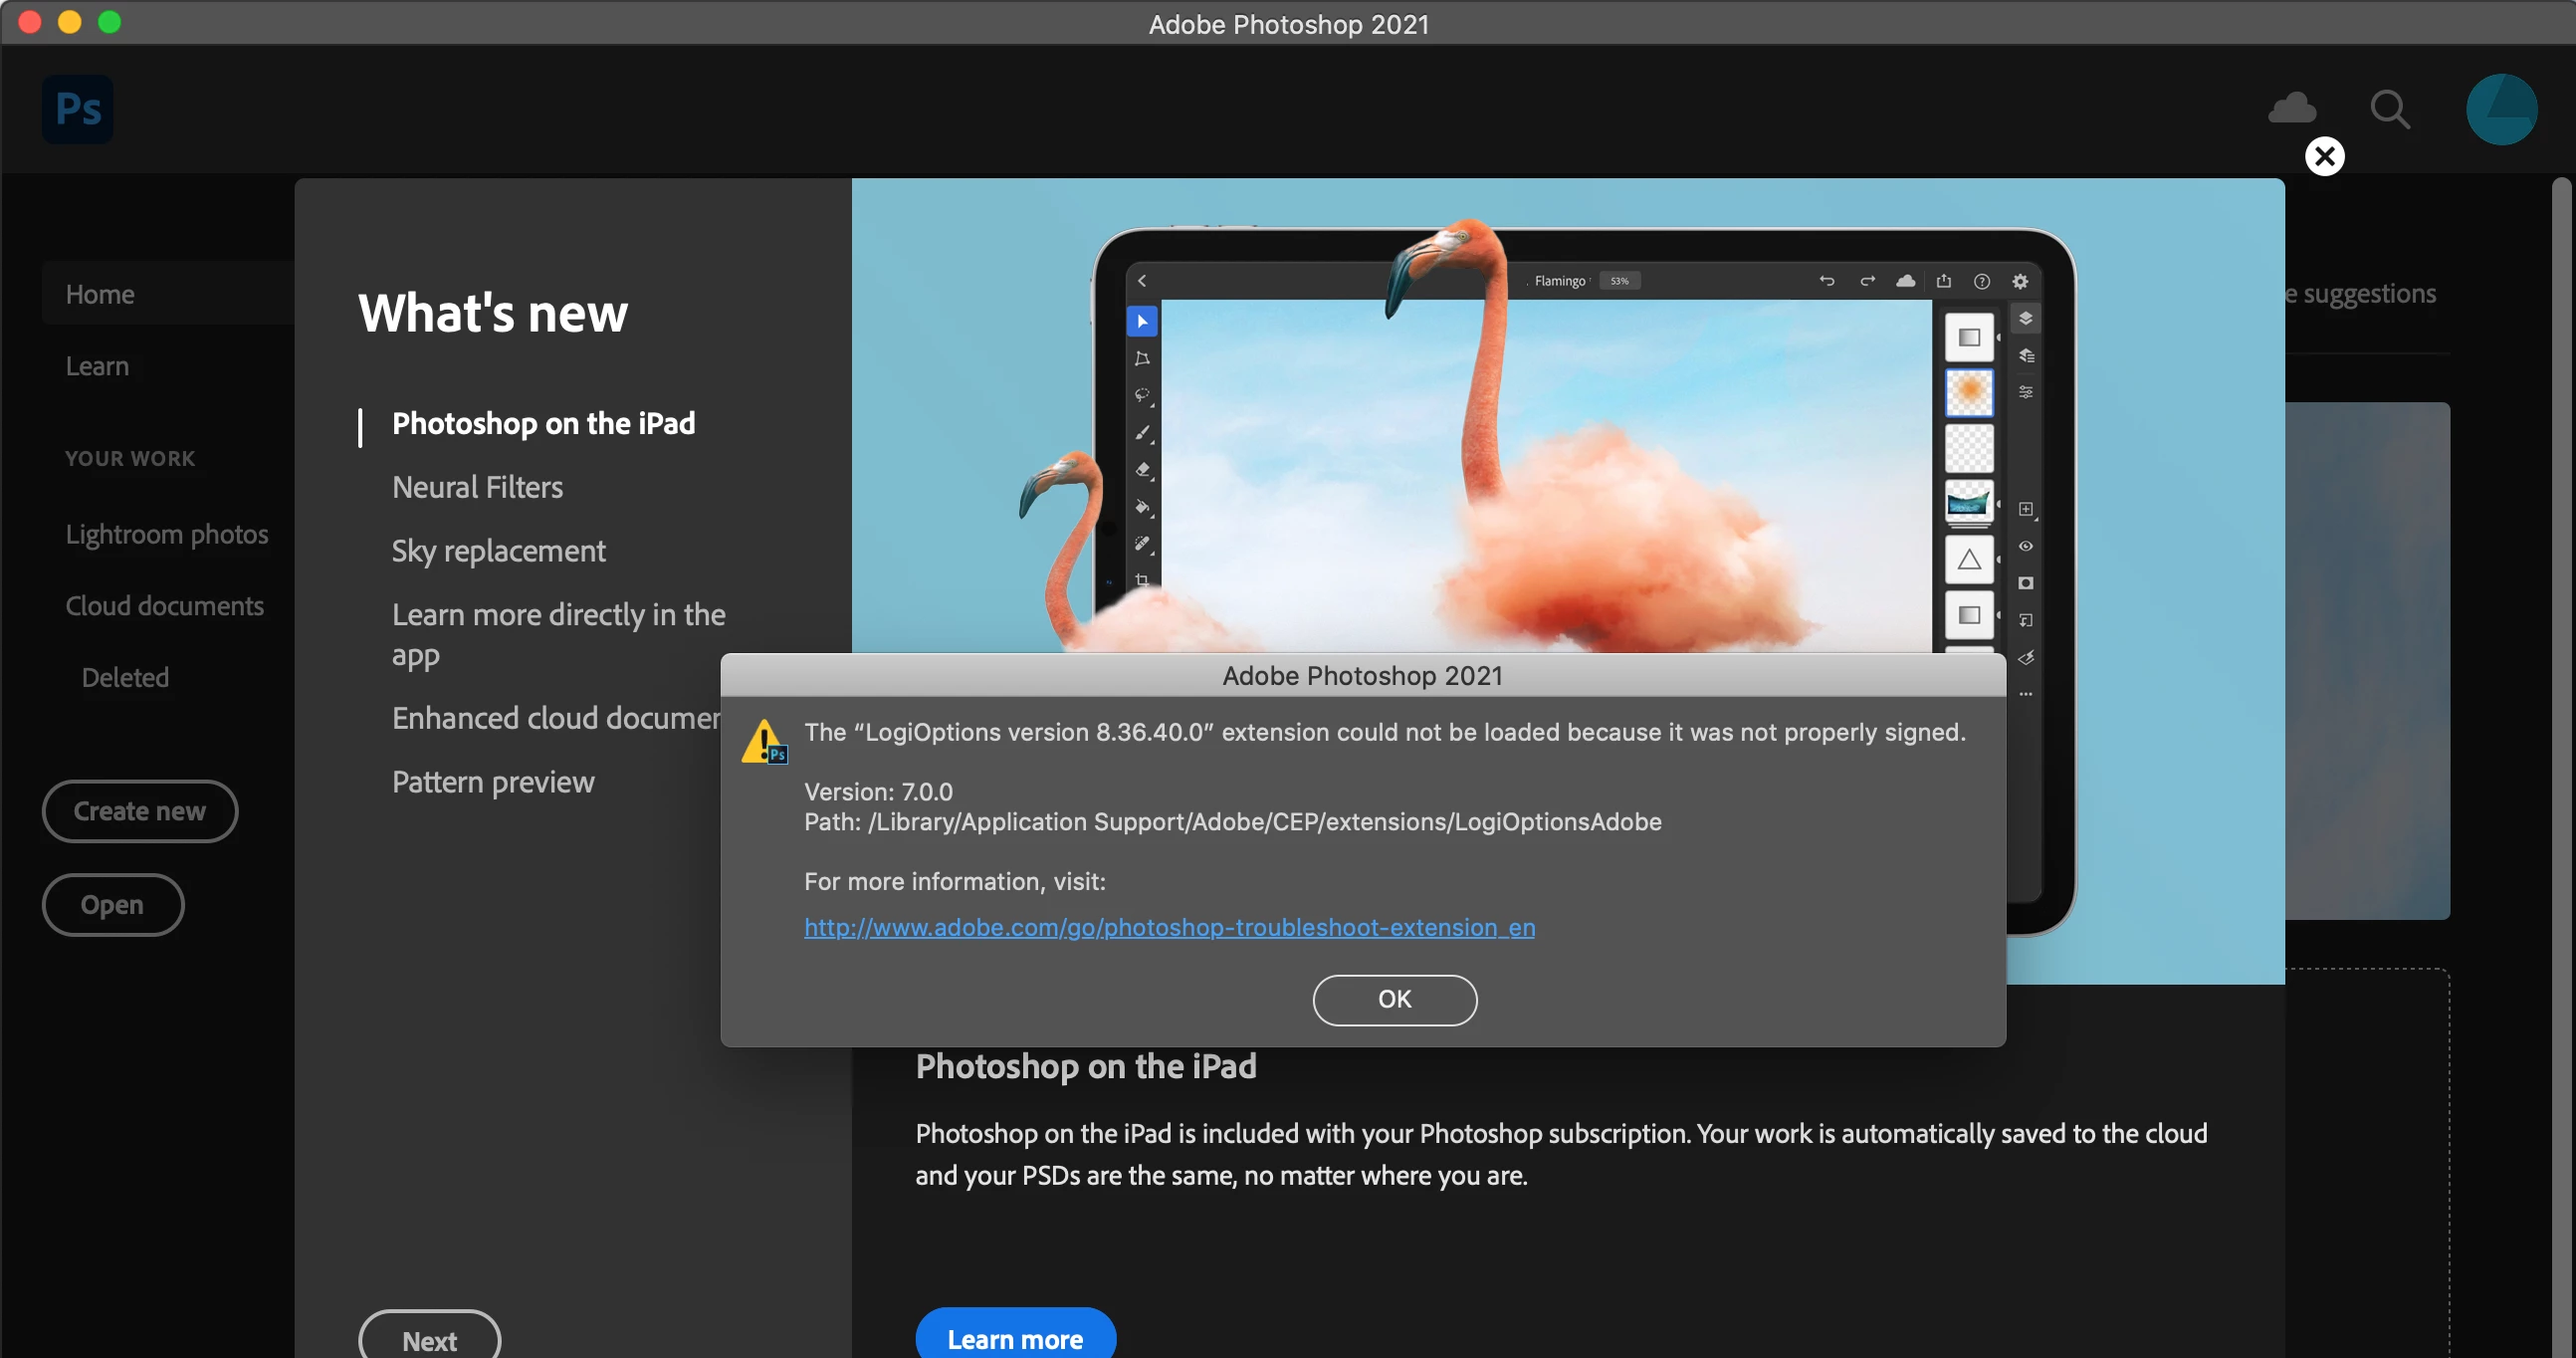The image size is (2576, 1358).
Task: Open the user profile avatar
Action: (2500, 108)
